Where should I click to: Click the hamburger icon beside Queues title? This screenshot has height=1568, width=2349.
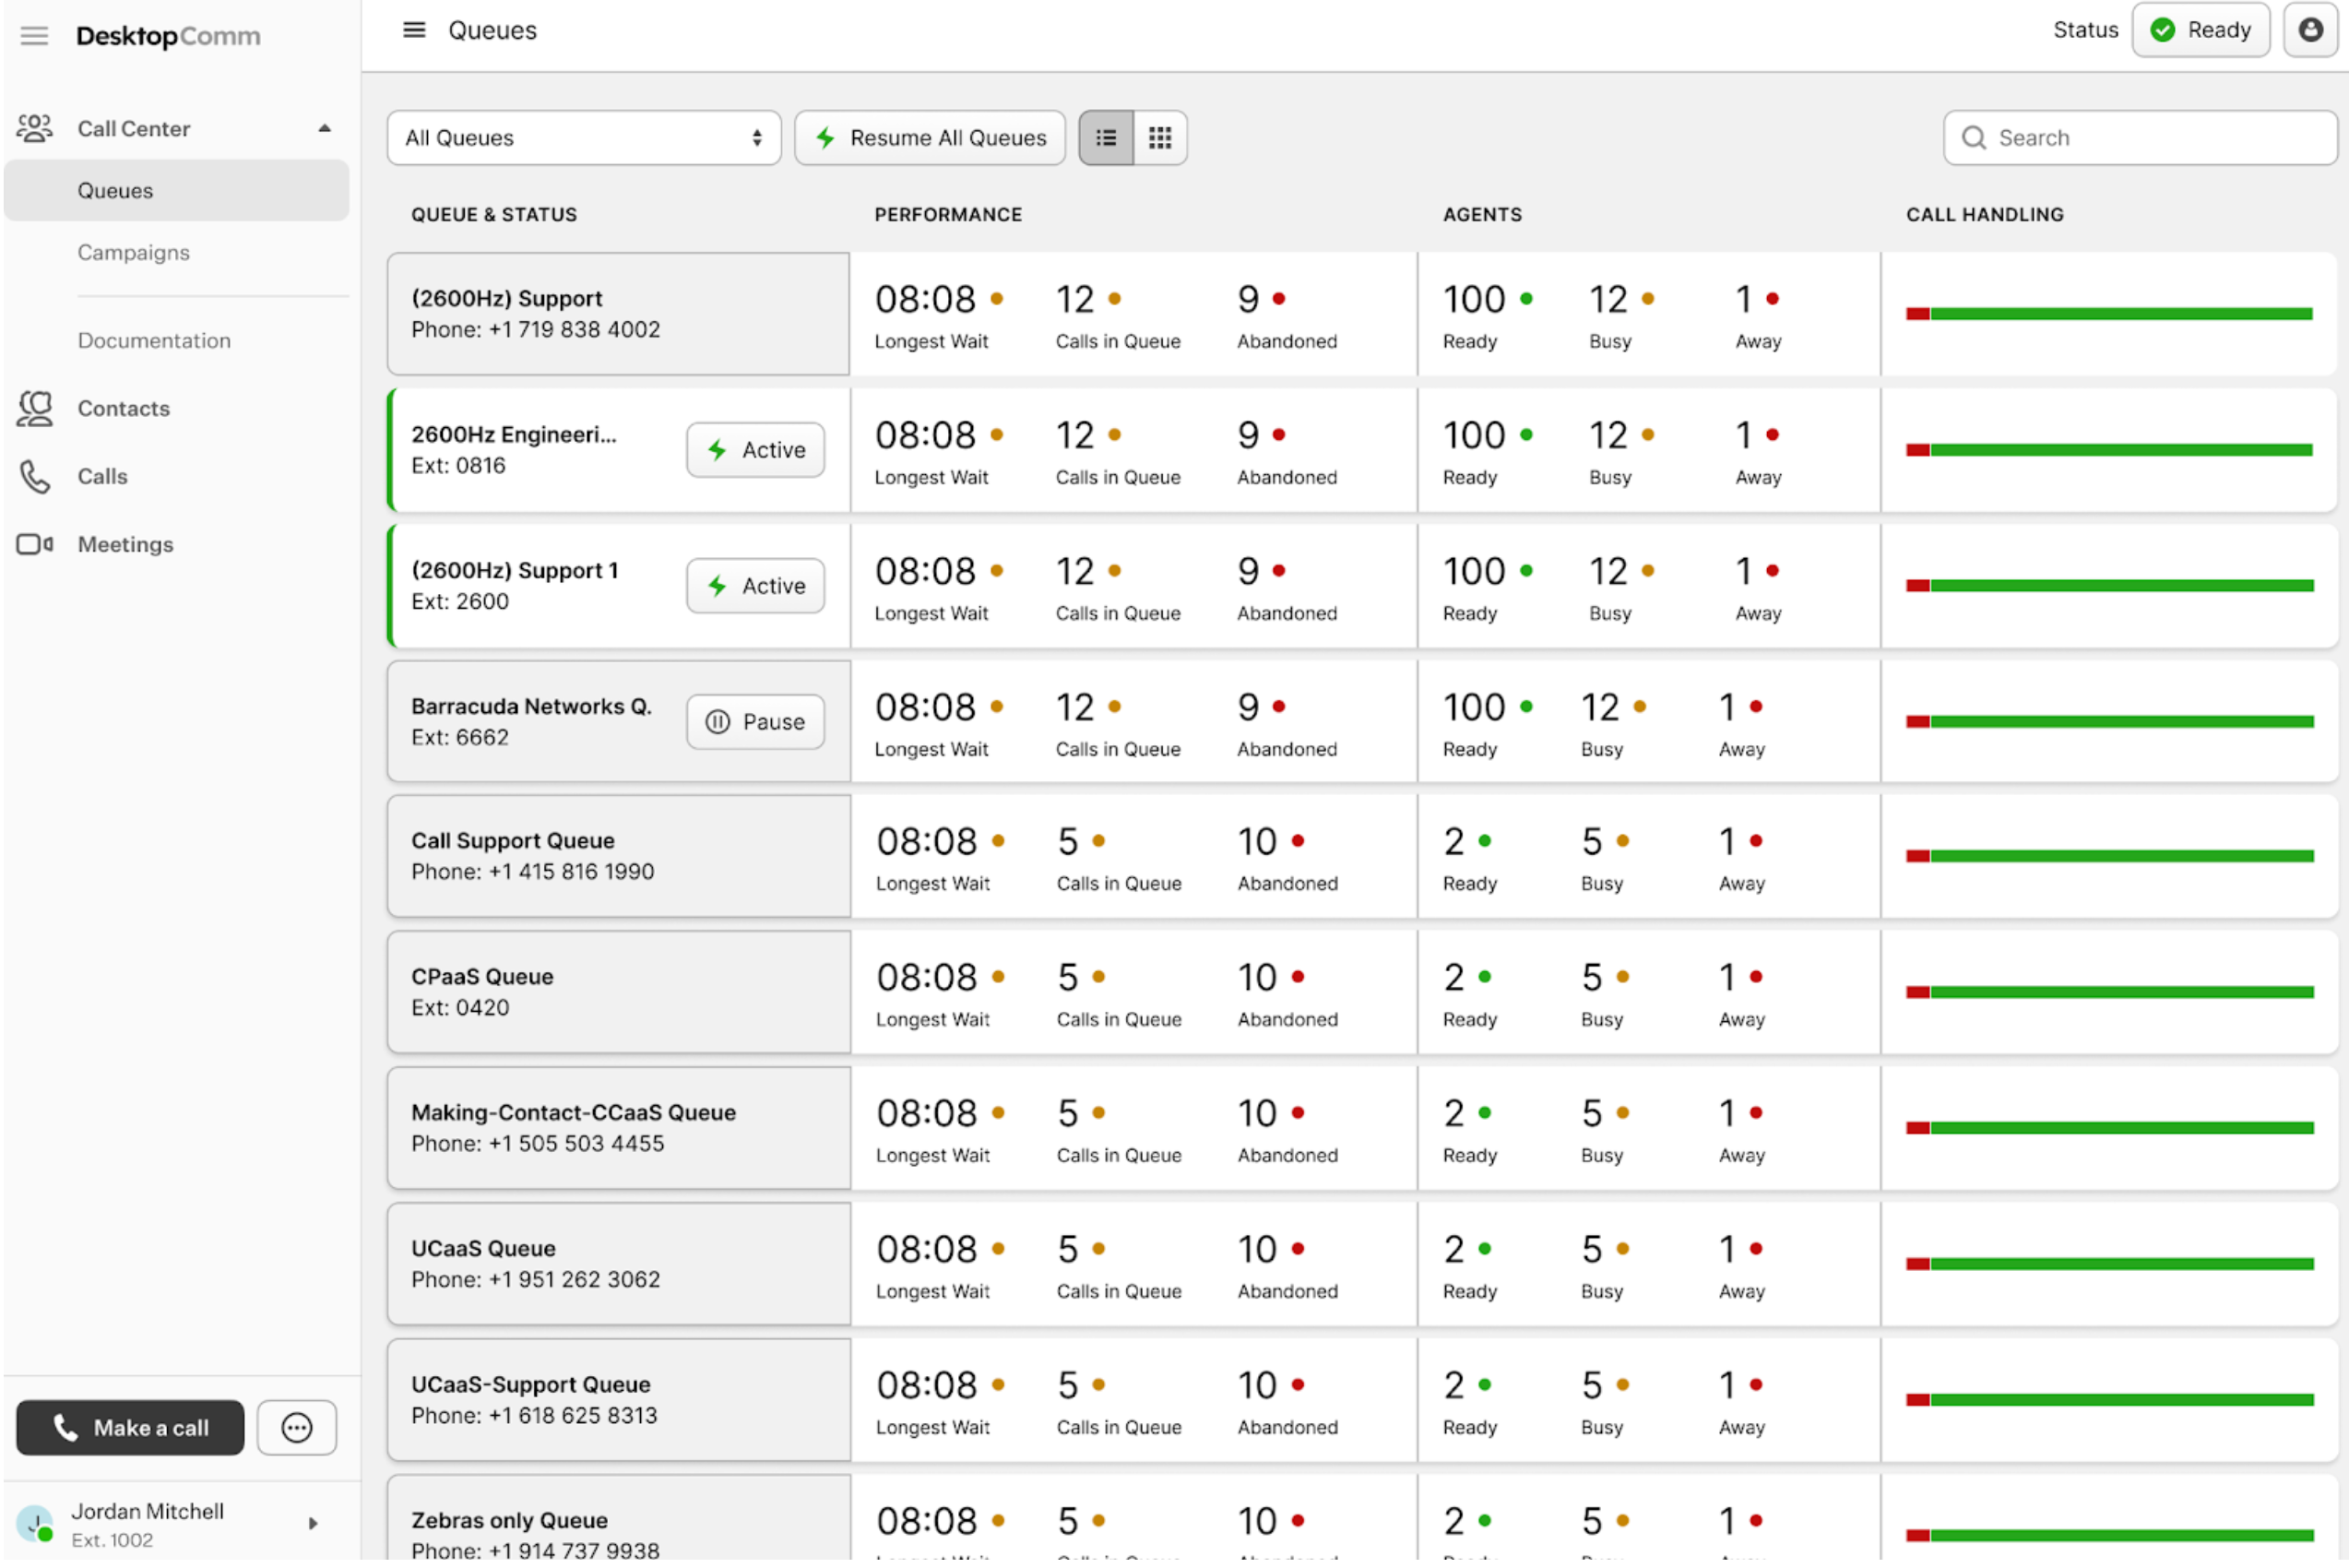coord(414,30)
